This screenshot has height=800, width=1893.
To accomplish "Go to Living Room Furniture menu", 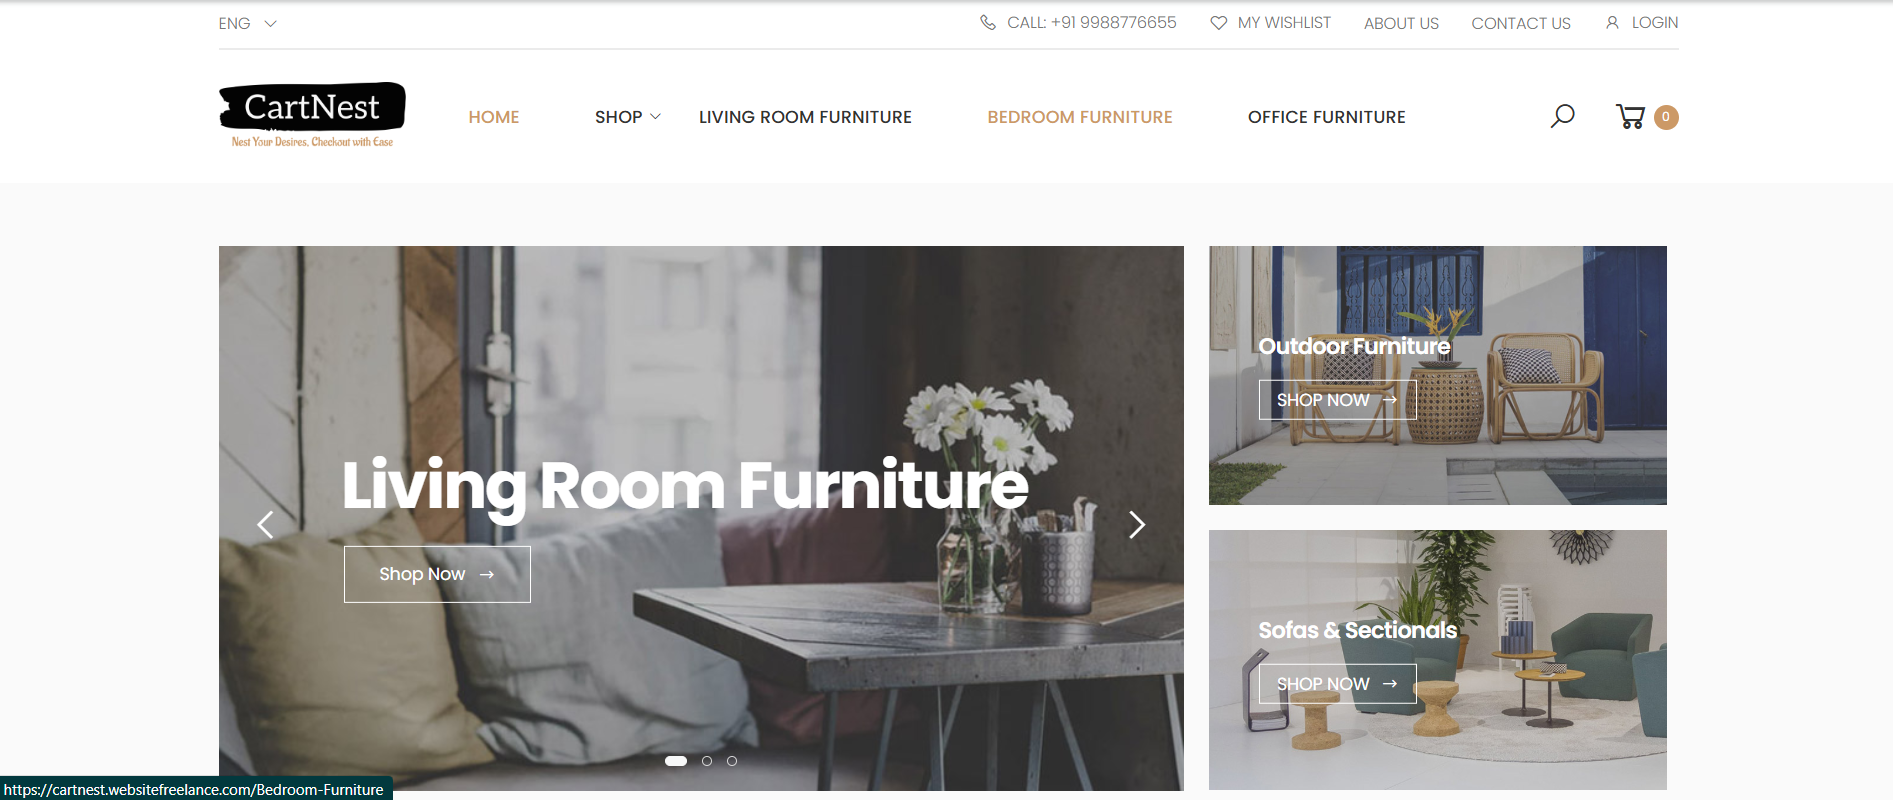I will pyautogui.click(x=805, y=117).
